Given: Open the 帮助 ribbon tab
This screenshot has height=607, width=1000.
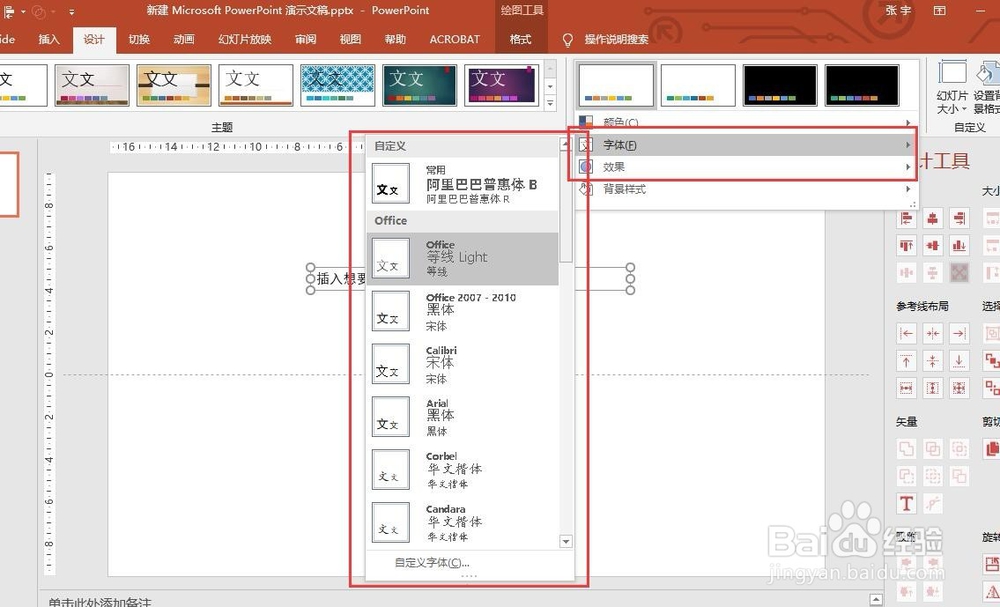Looking at the screenshot, I should (395, 40).
